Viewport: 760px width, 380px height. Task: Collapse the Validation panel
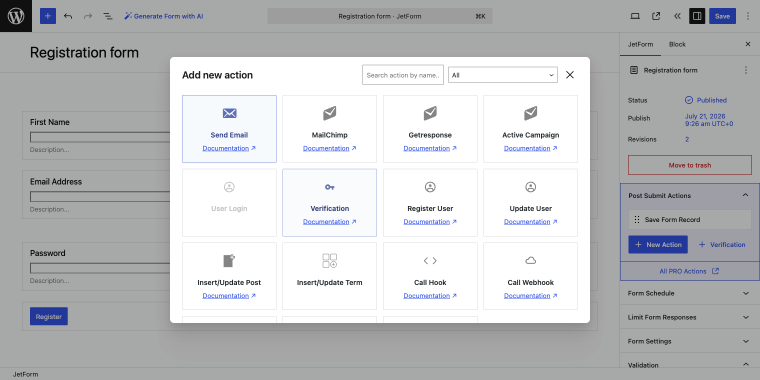(x=689, y=365)
